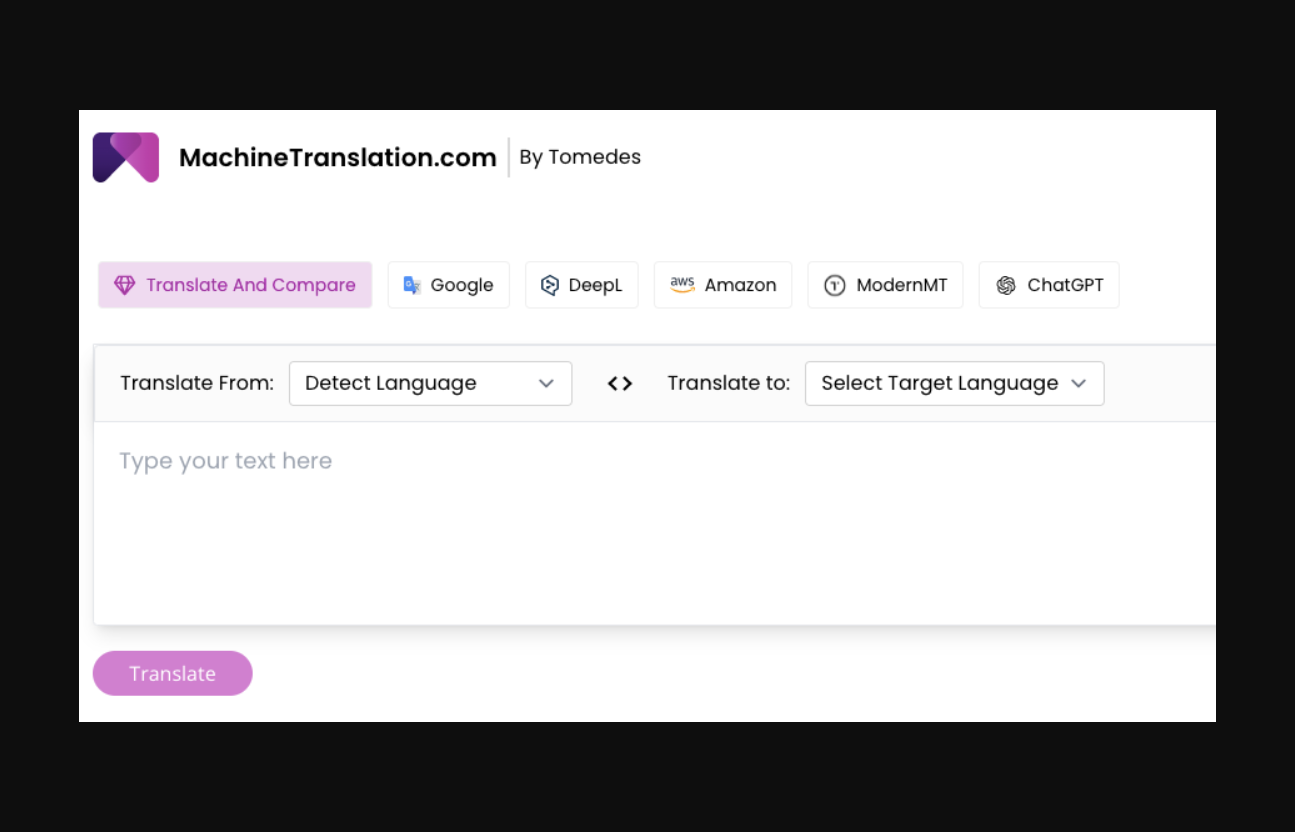Click the ChatGPT knot logo icon
Viewport: 1295px width, 832px height.
click(1006, 286)
